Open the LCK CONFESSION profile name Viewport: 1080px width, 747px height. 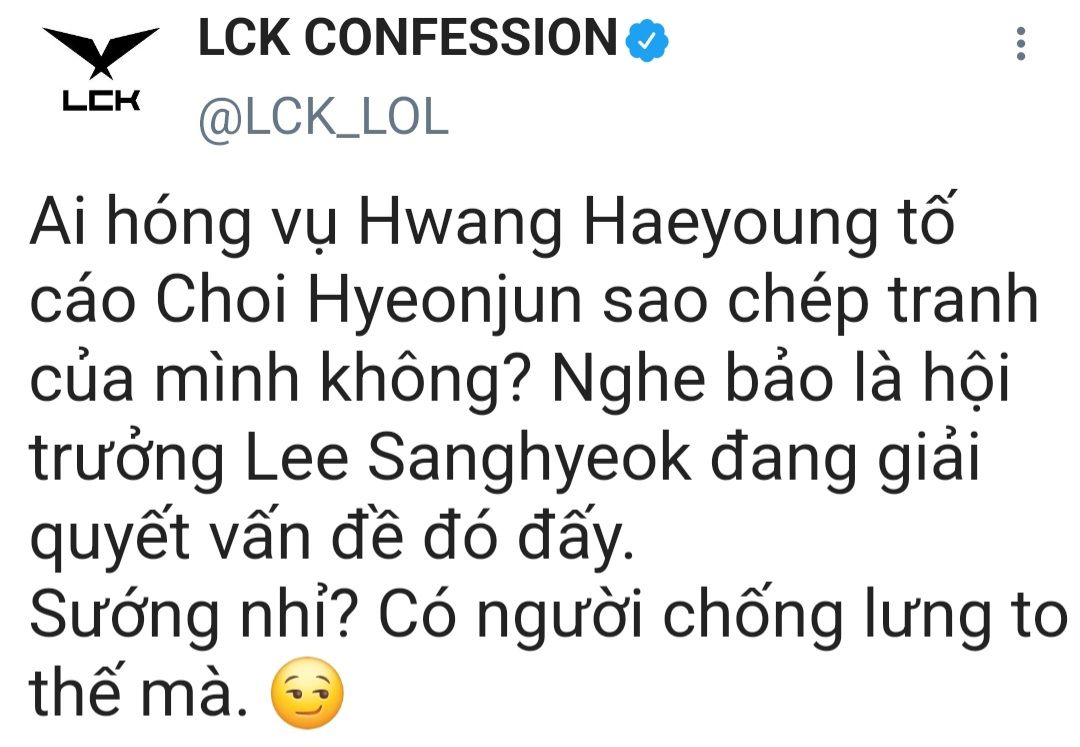point(407,38)
